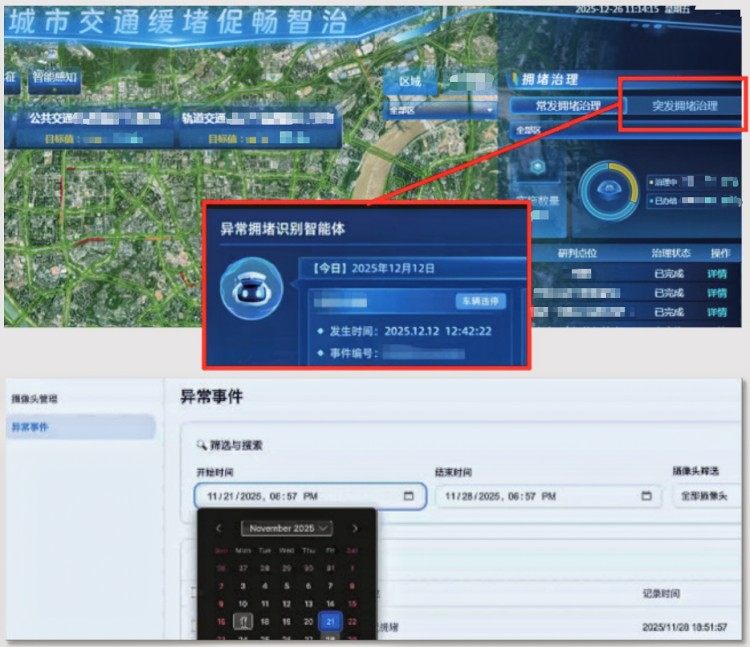Open 摄像头管理 in the sidebar

pos(34,398)
